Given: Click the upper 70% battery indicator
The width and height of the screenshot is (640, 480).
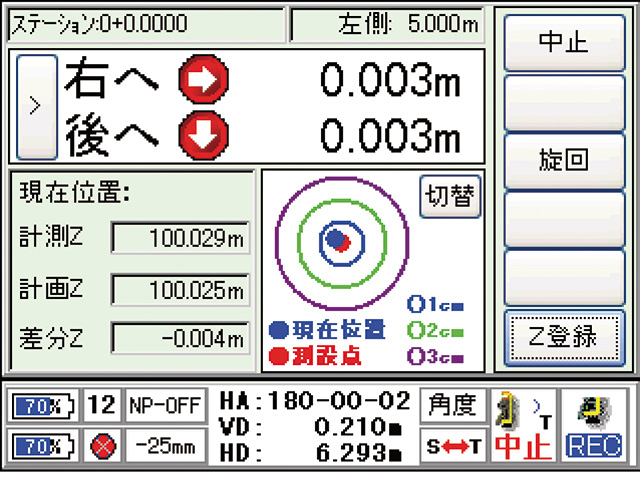Looking at the screenshot, I should tap(42, 406).
